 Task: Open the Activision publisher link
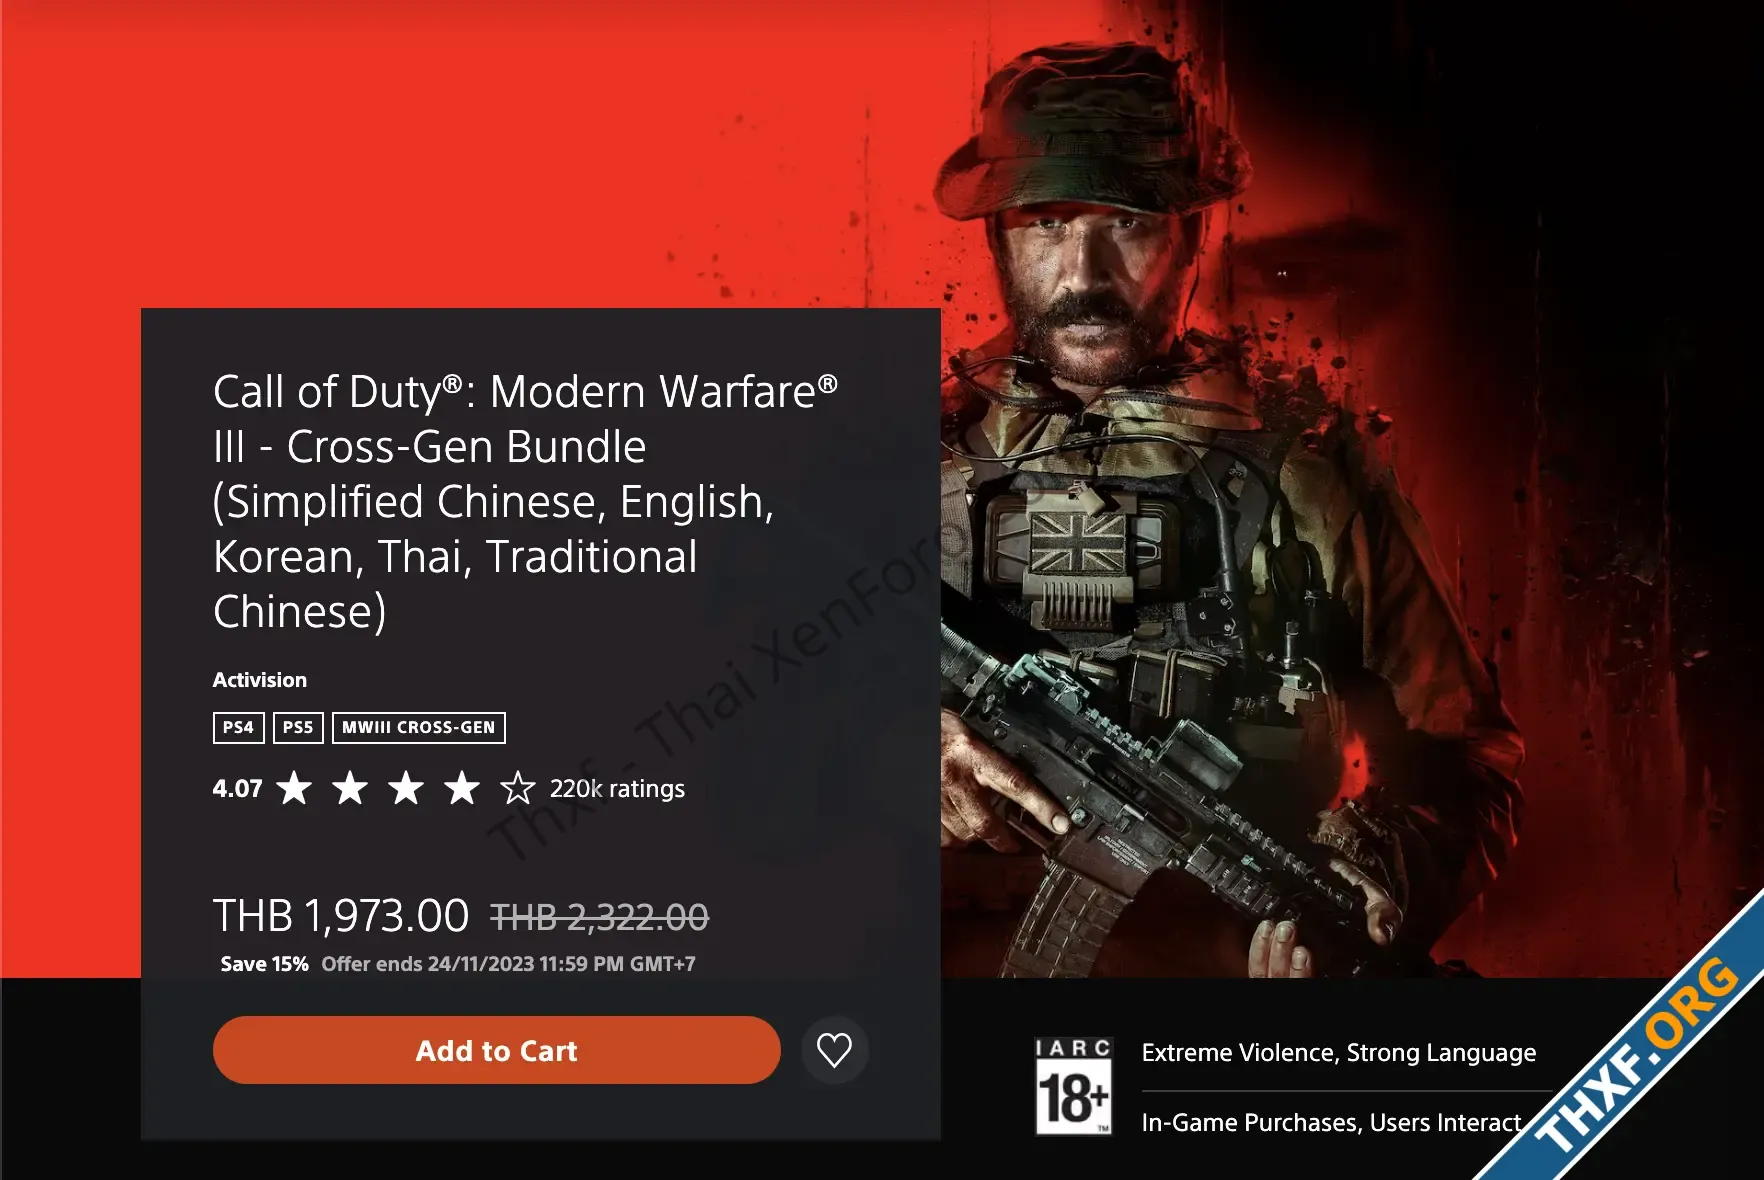click(x=259, y=680)
